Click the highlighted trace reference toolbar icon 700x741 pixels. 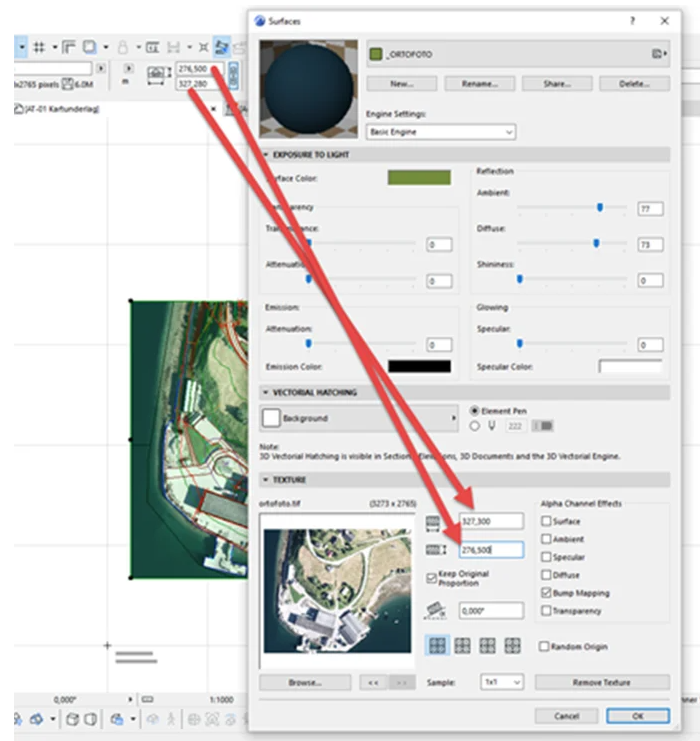[x=222, y=47]
